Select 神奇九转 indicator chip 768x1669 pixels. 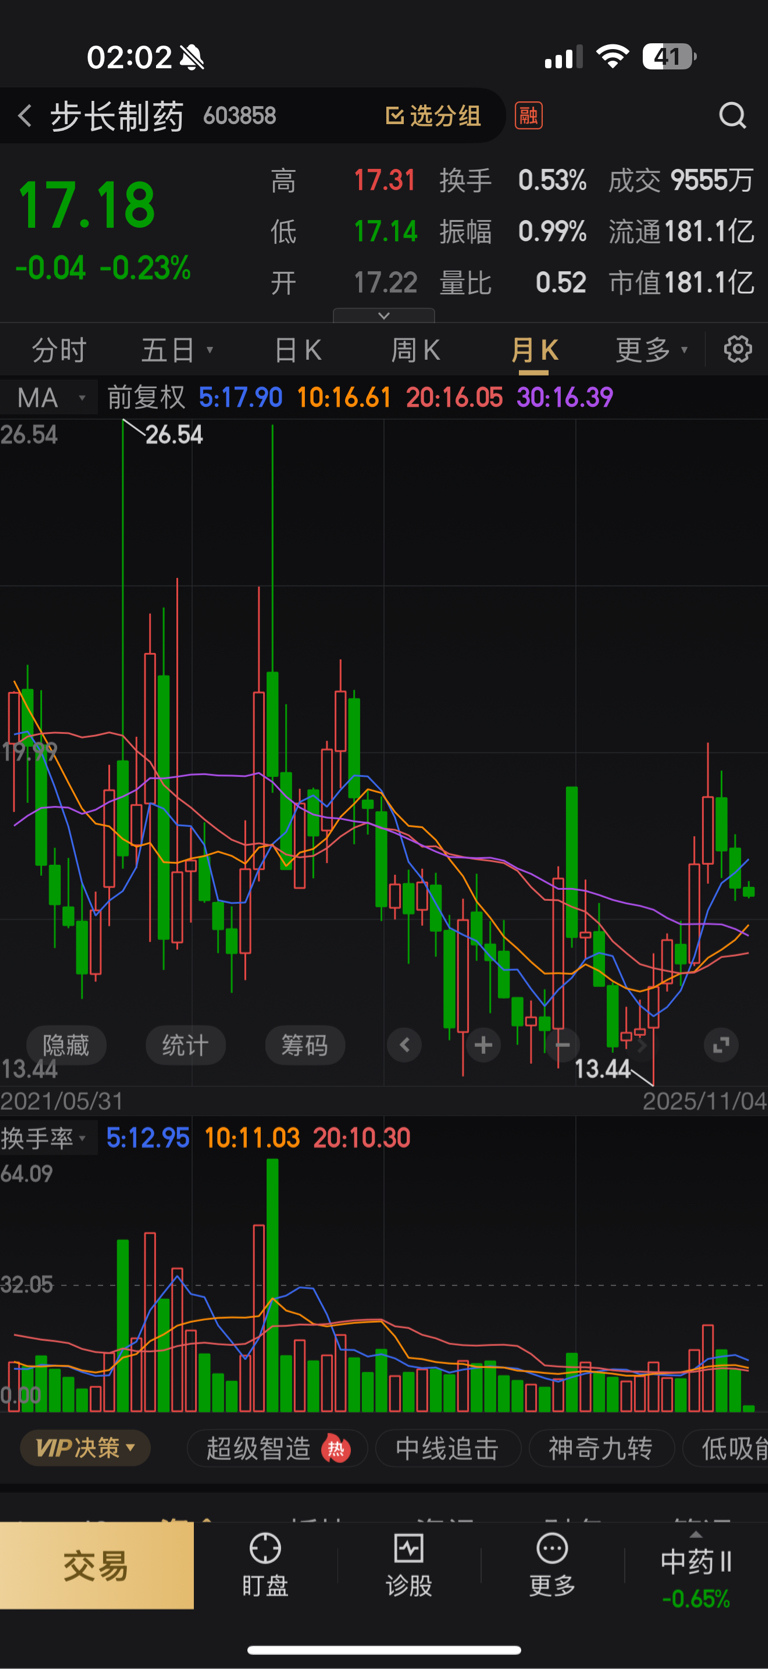pos(600,1448)
